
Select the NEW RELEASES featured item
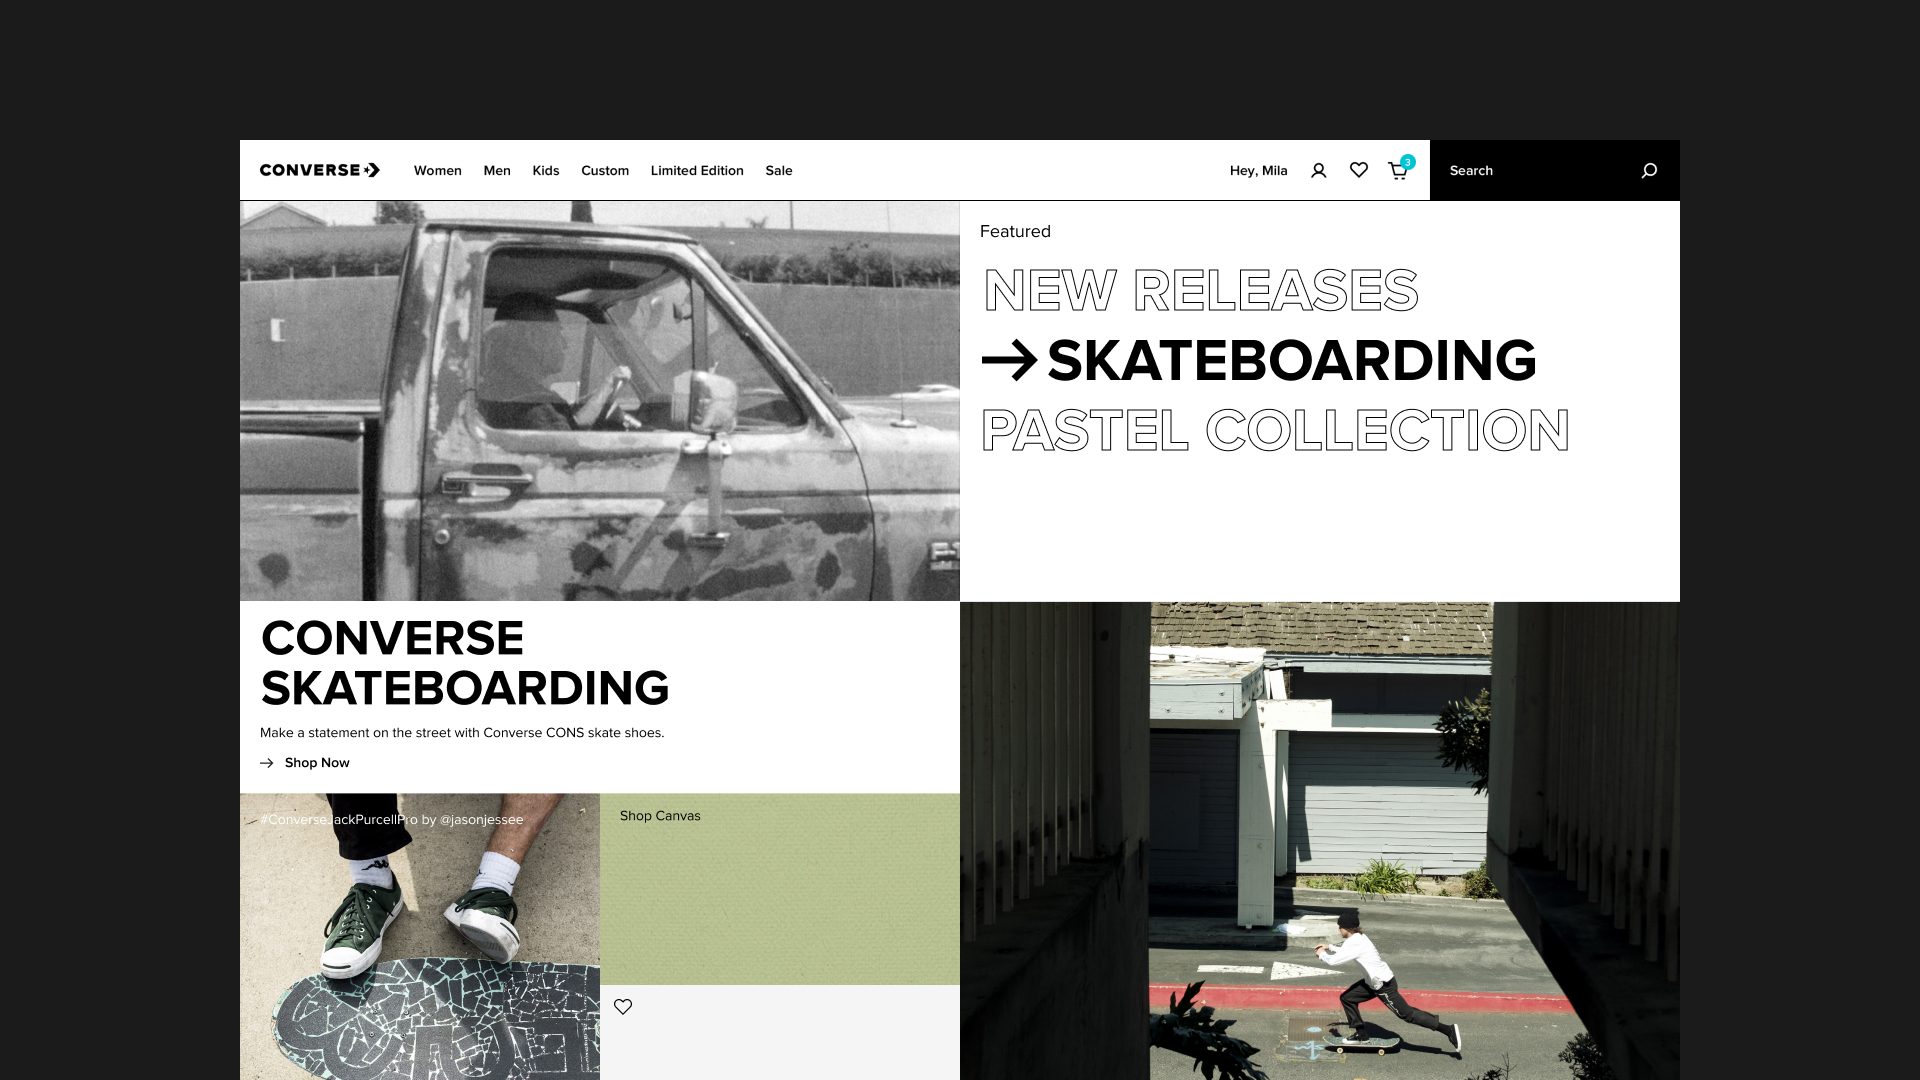pyautogui.click(x=1201, y=291)
